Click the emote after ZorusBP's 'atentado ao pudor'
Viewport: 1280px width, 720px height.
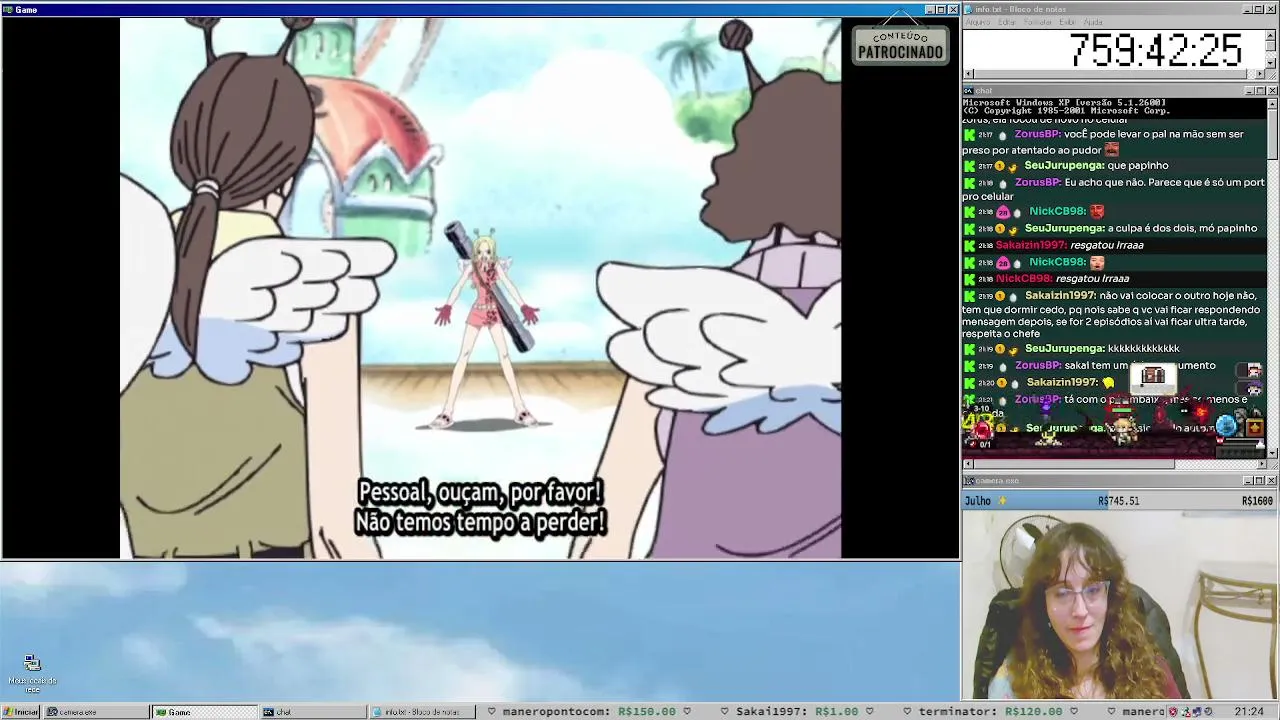coord(1111,150)
